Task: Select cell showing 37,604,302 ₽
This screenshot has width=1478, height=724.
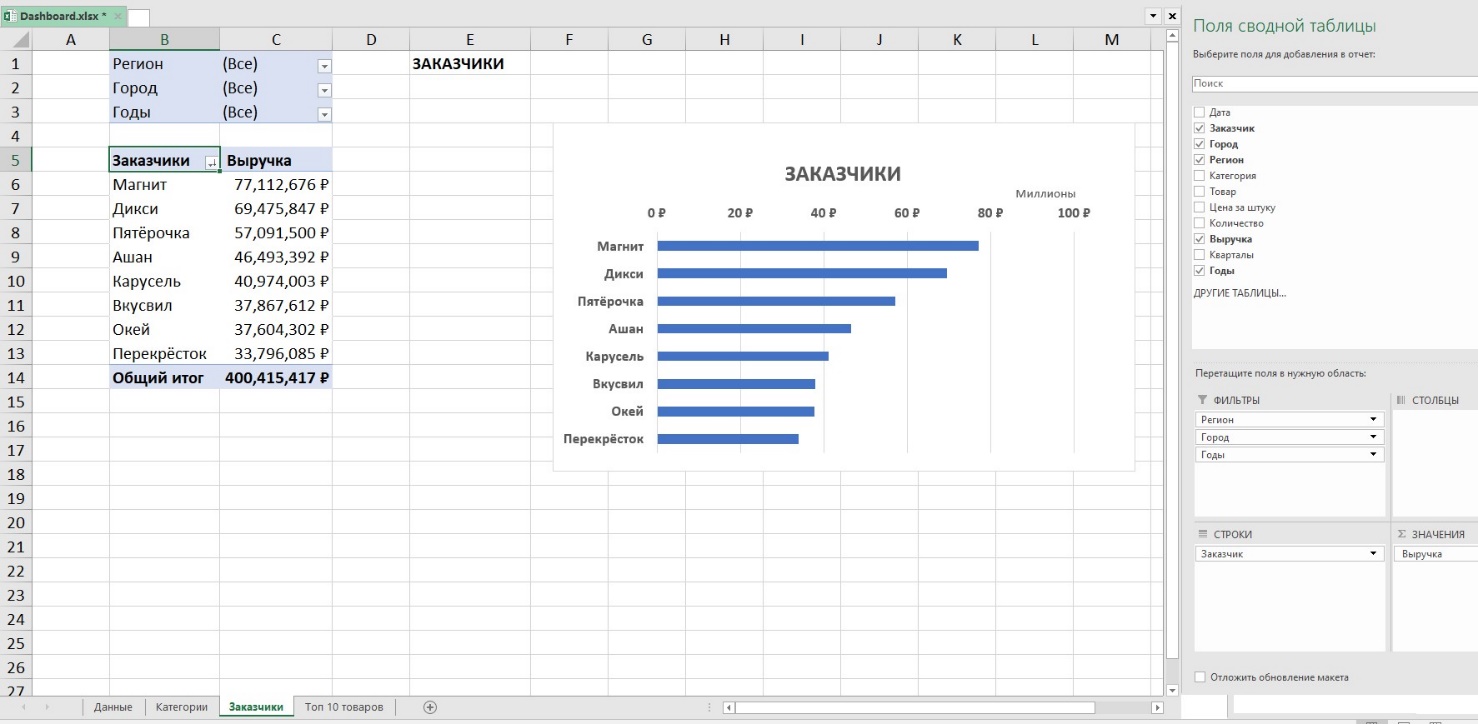Action: (x=275, y=329)
